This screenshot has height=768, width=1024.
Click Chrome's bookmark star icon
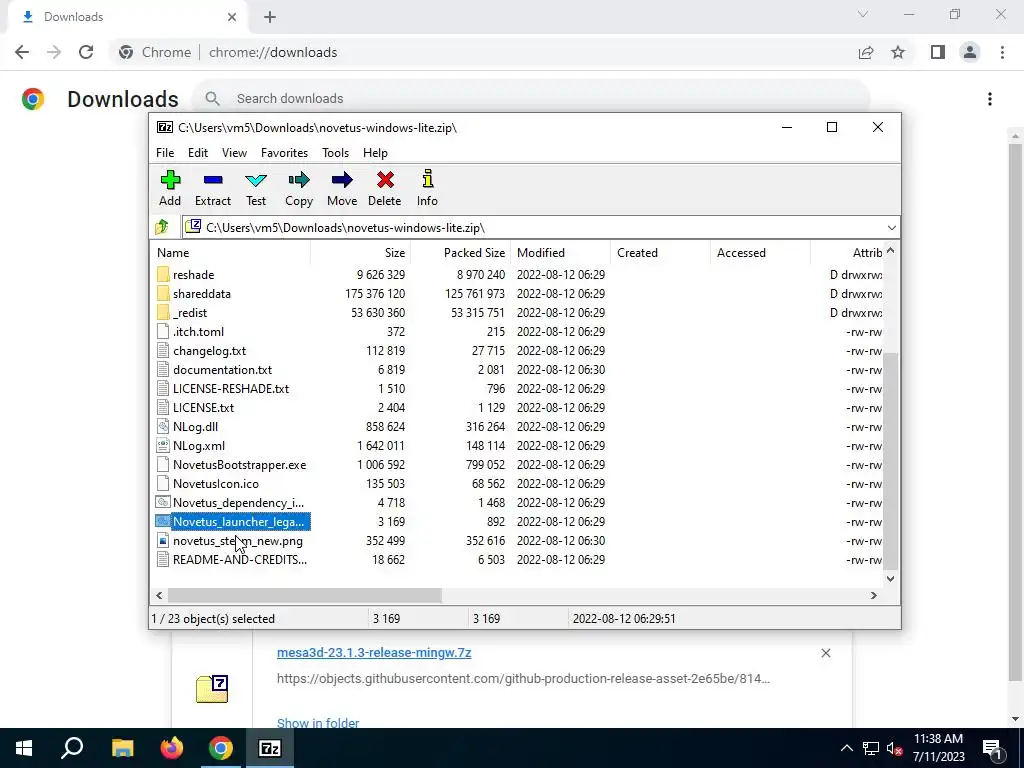pyautogui.click(x=898, y=52)
